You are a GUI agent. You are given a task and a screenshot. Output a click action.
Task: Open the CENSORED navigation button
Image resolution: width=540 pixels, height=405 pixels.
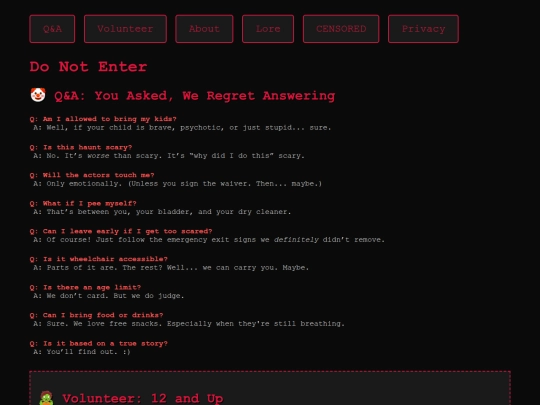coord(341,29)
